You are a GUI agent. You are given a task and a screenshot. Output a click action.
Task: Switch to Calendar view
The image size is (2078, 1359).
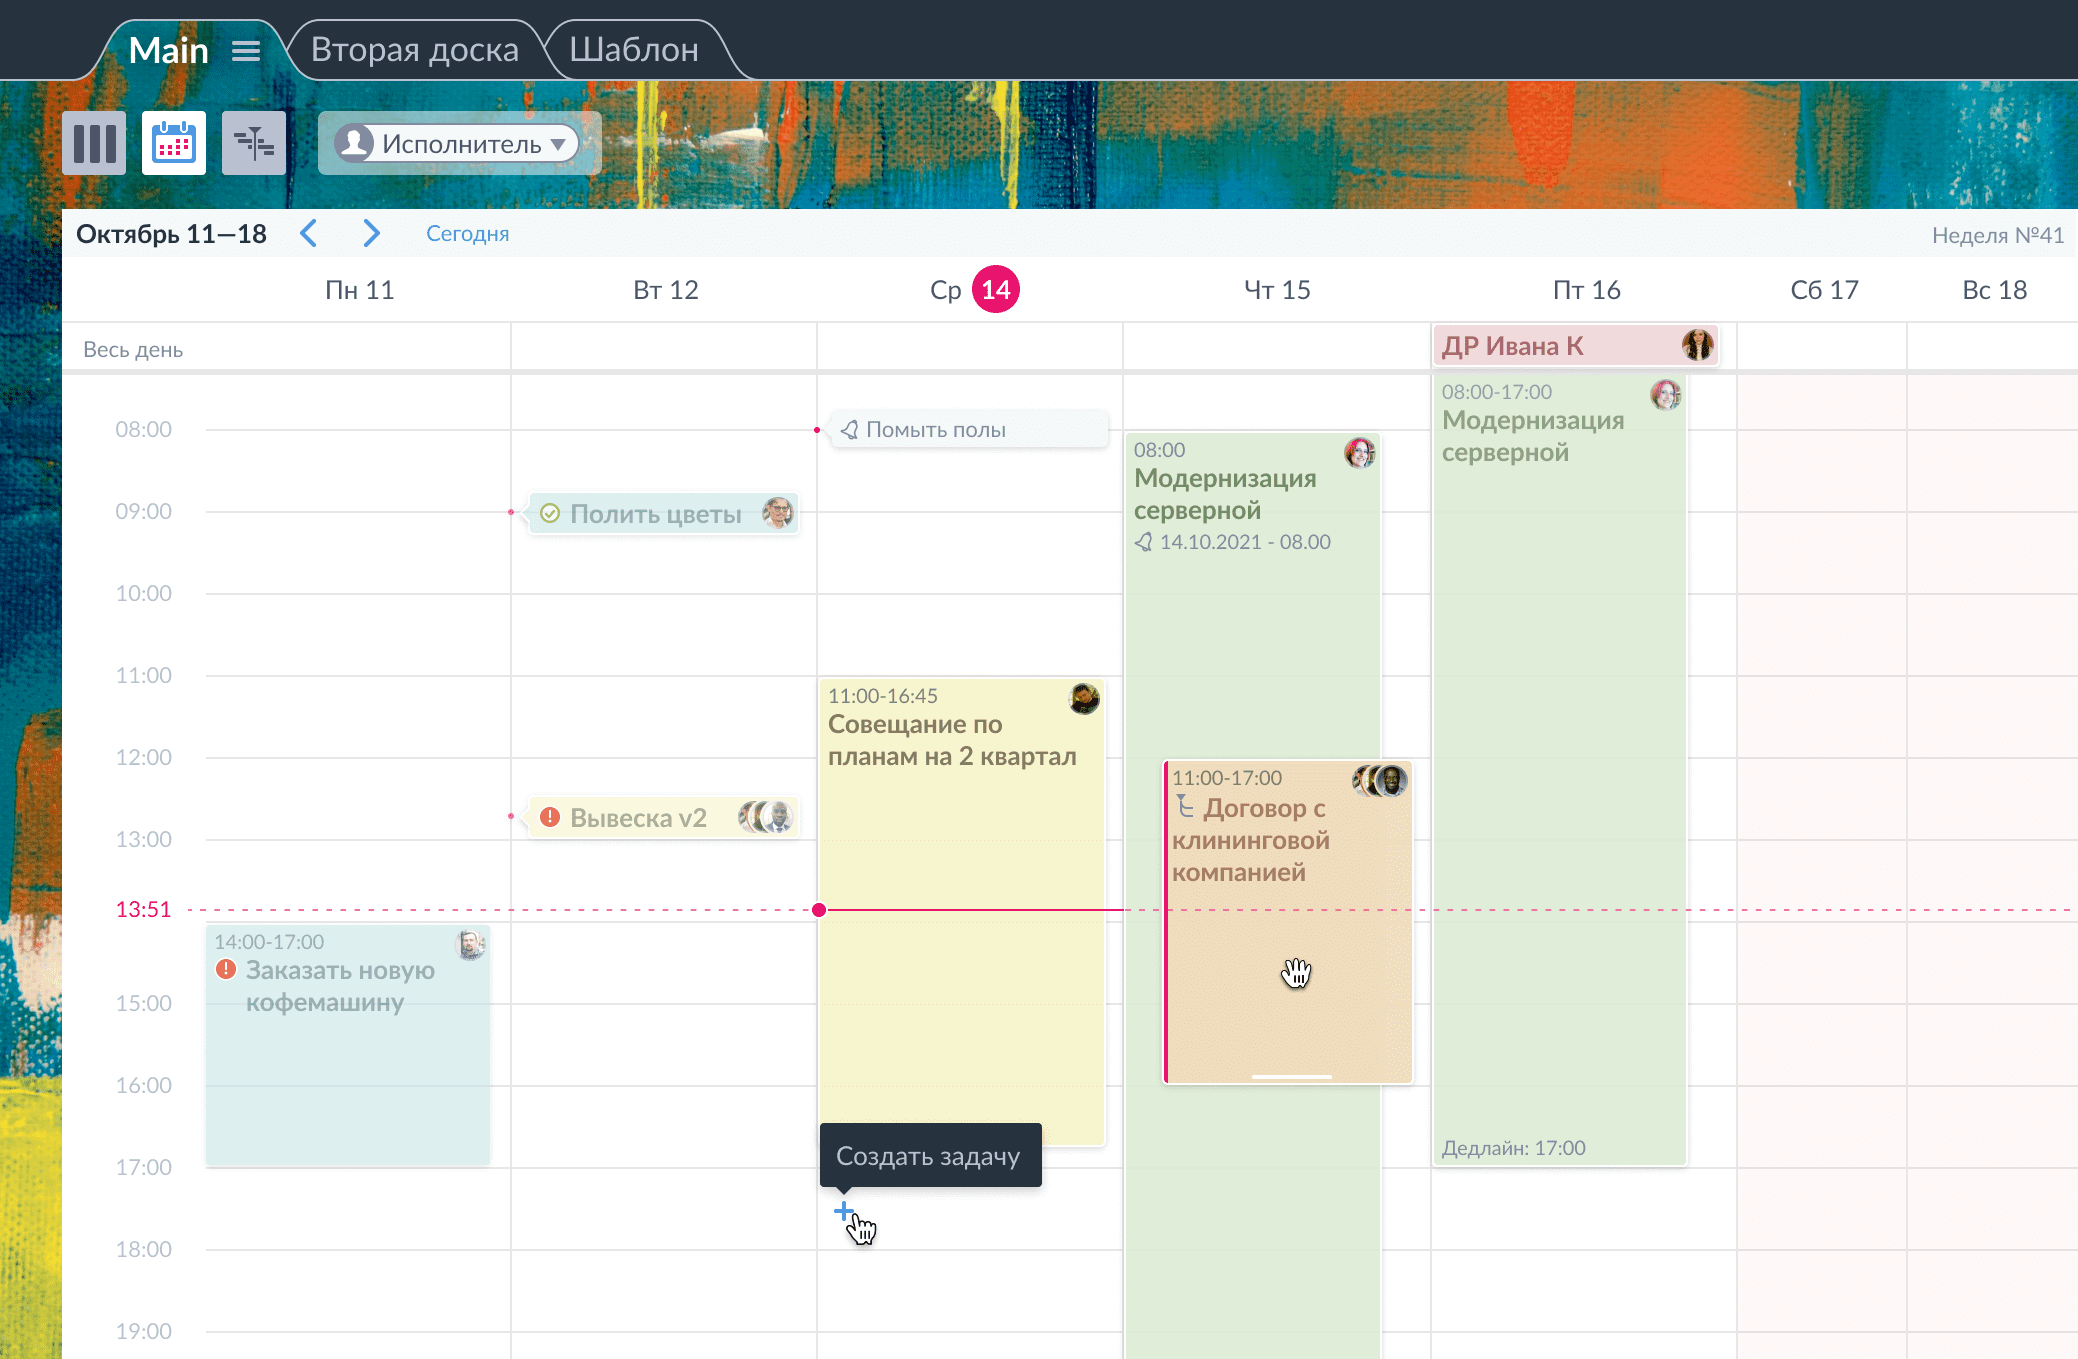pyautogui.click(x=171, y=141)
